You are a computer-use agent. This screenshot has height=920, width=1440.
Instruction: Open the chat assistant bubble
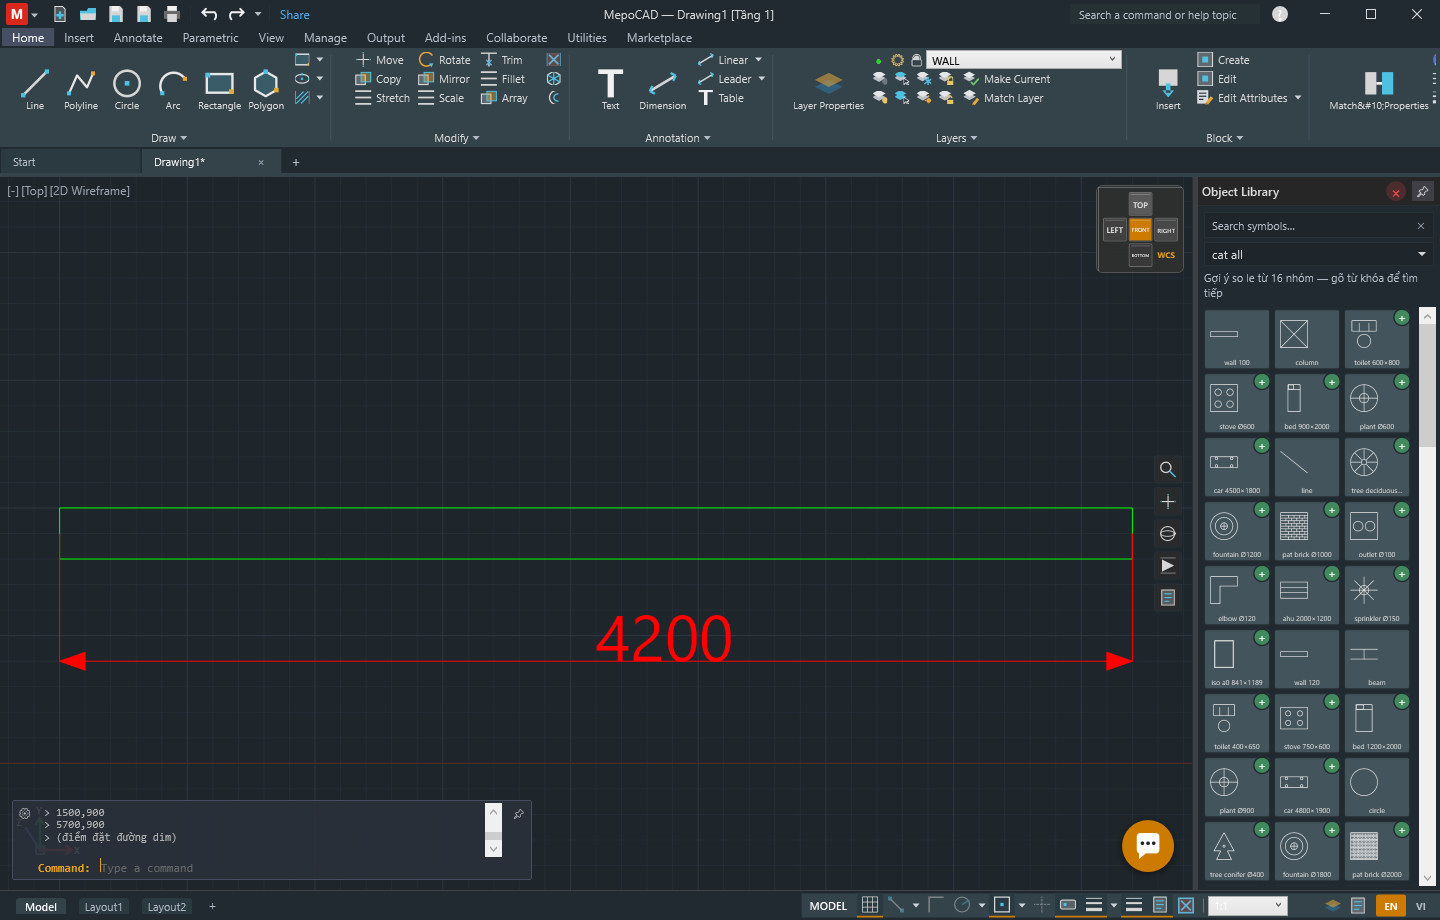[1148, 846]
